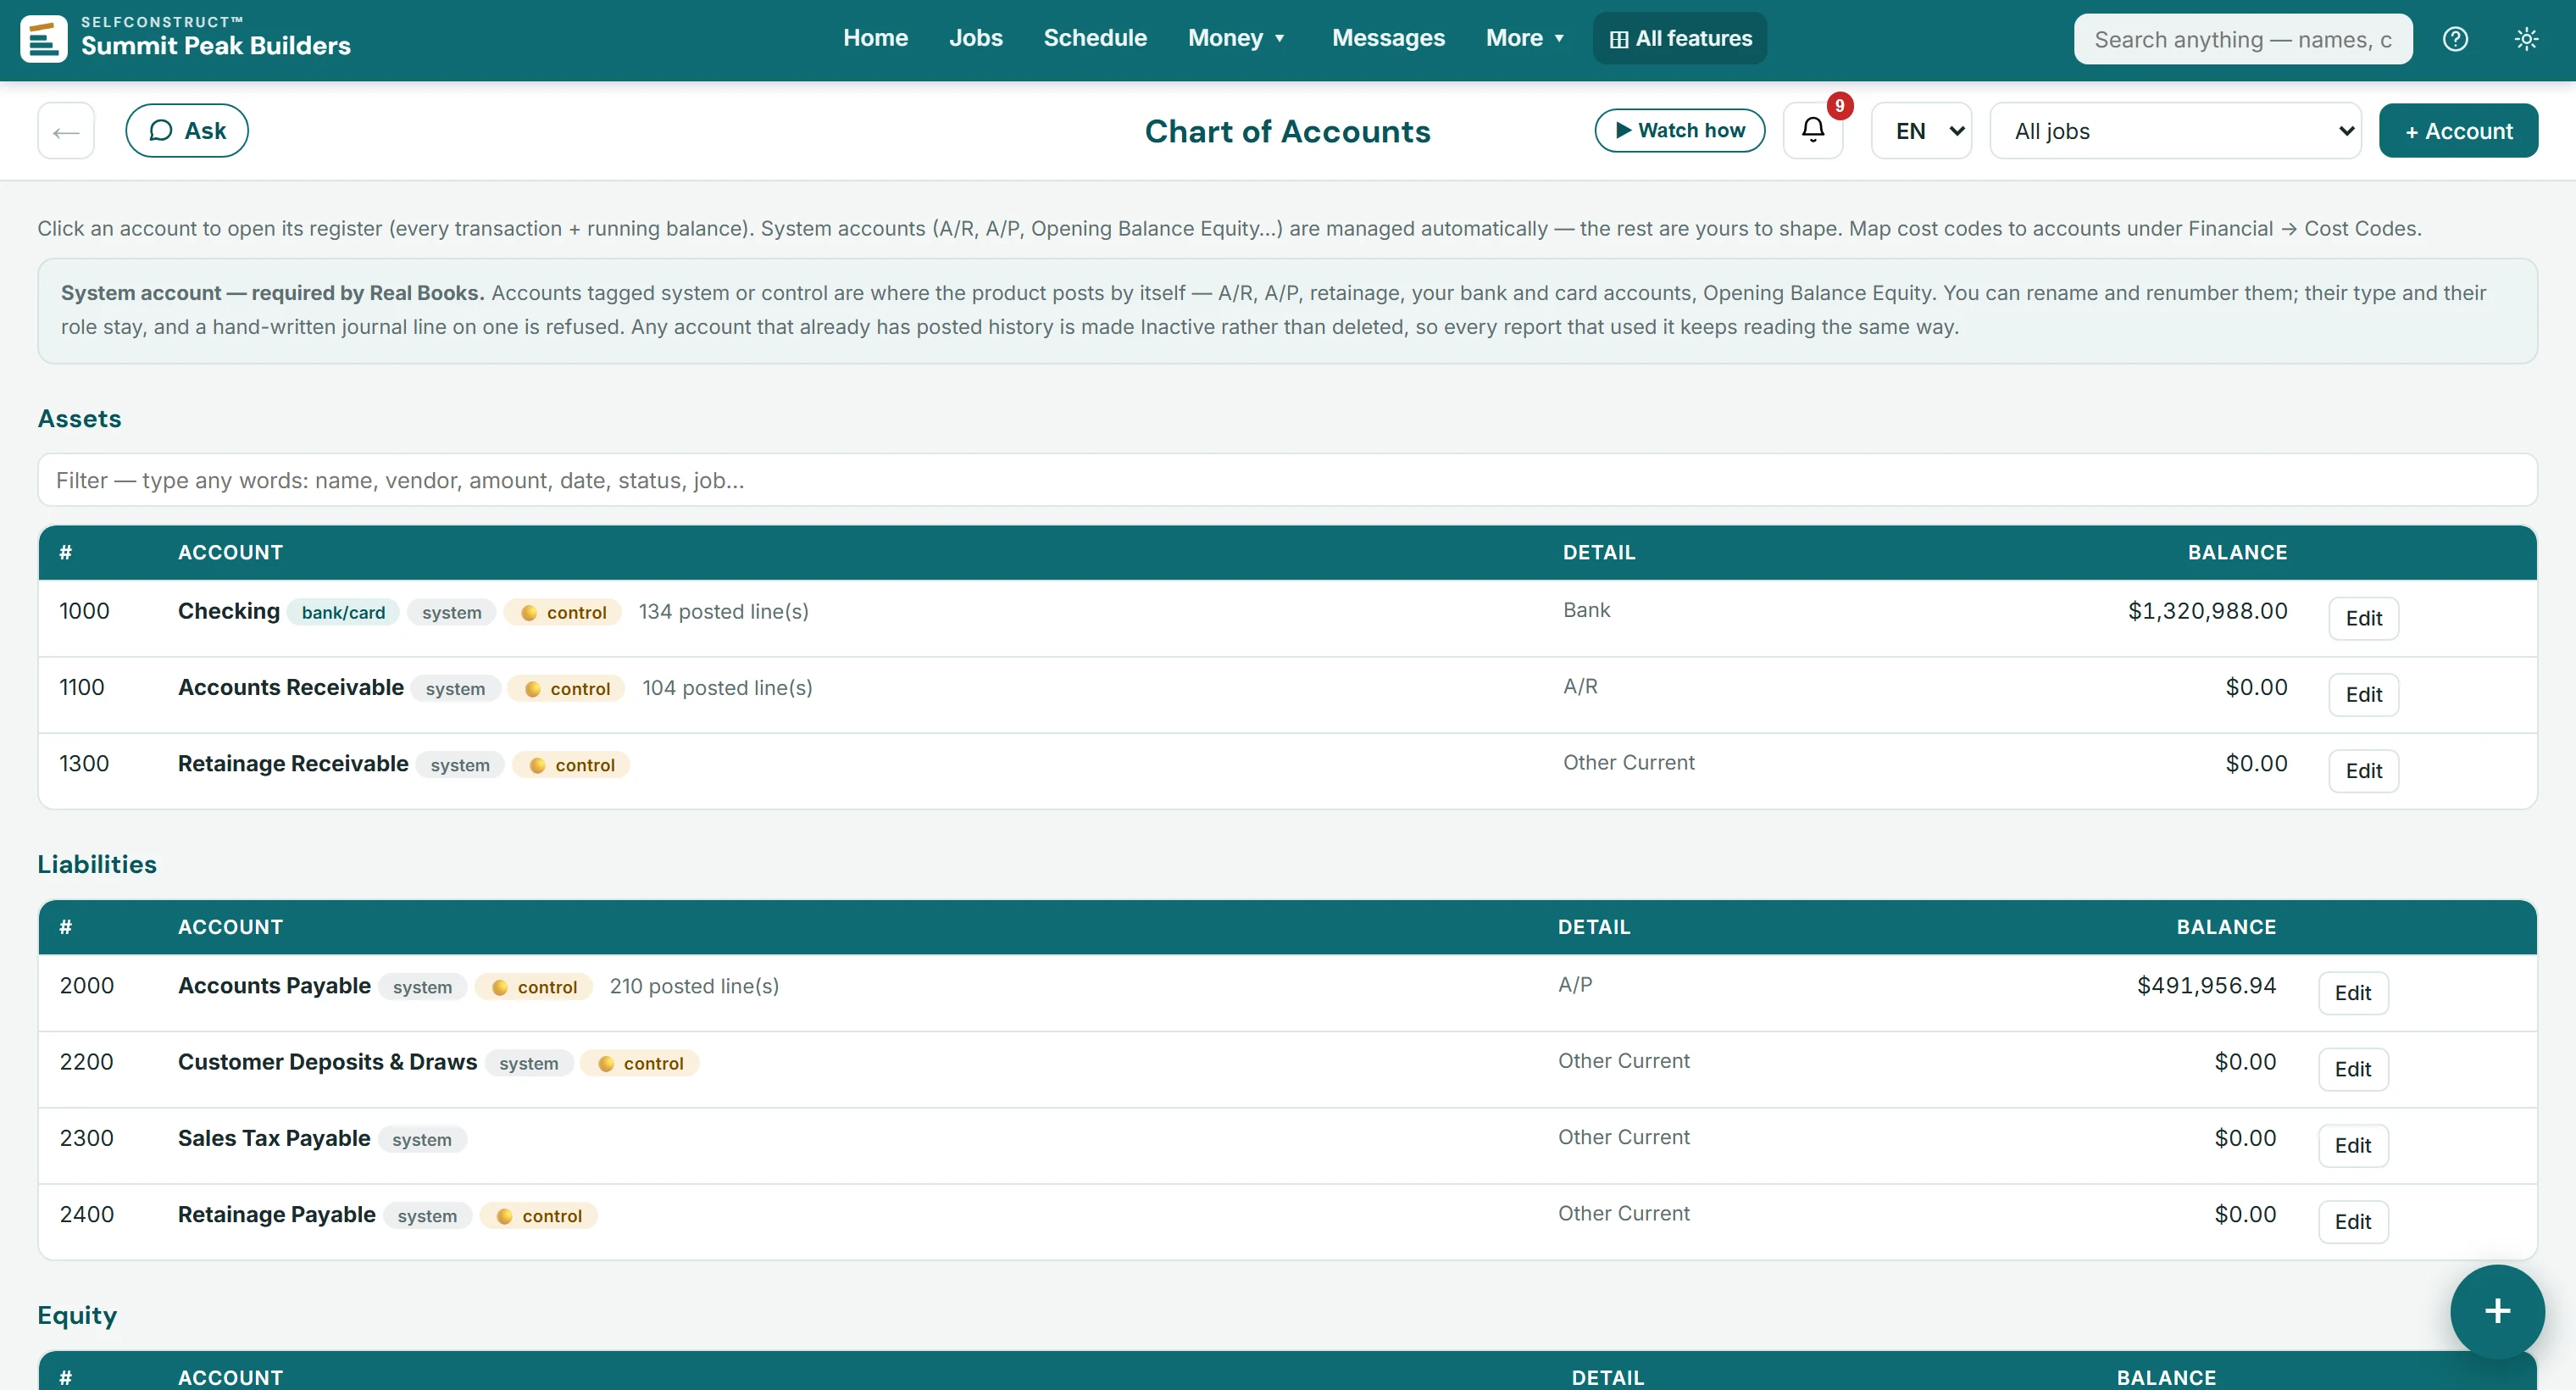The width and height of the screenshot is (2576, 1390).
Task: Open the Jobs menu item
Action: 975,38
